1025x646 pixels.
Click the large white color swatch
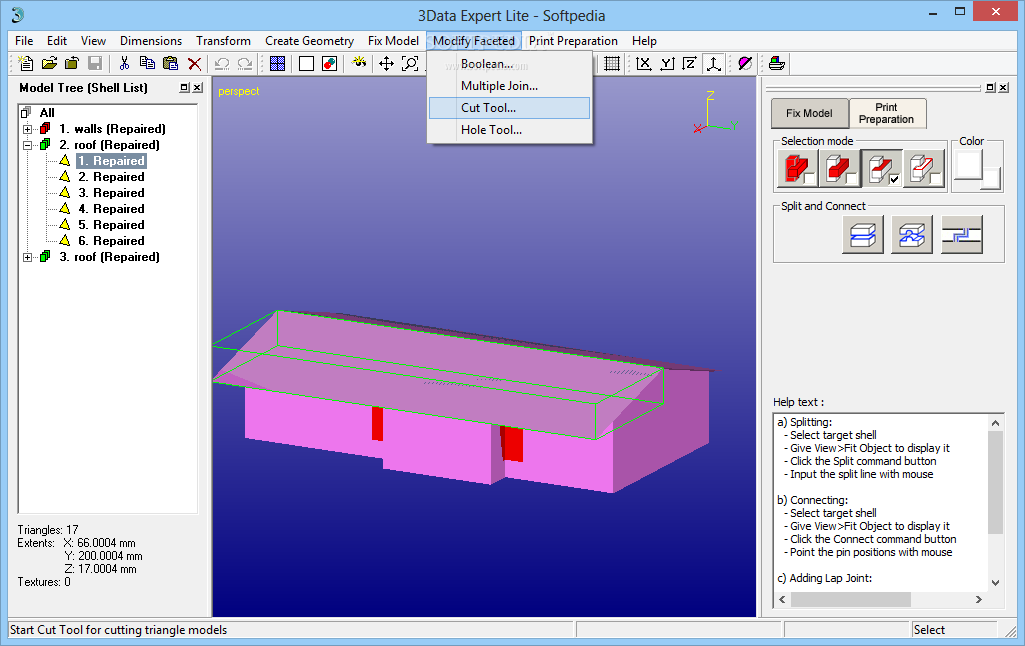point(969,165)
